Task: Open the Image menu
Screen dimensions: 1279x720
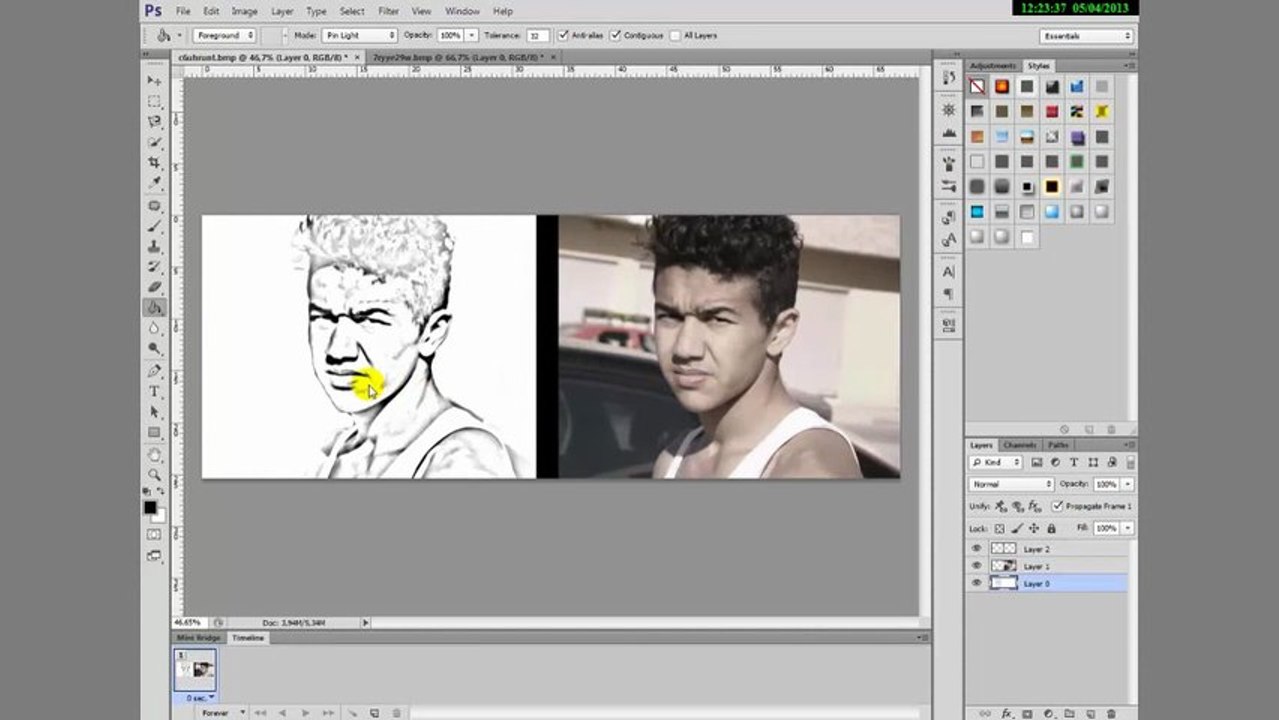Action: tap(244, 11)
